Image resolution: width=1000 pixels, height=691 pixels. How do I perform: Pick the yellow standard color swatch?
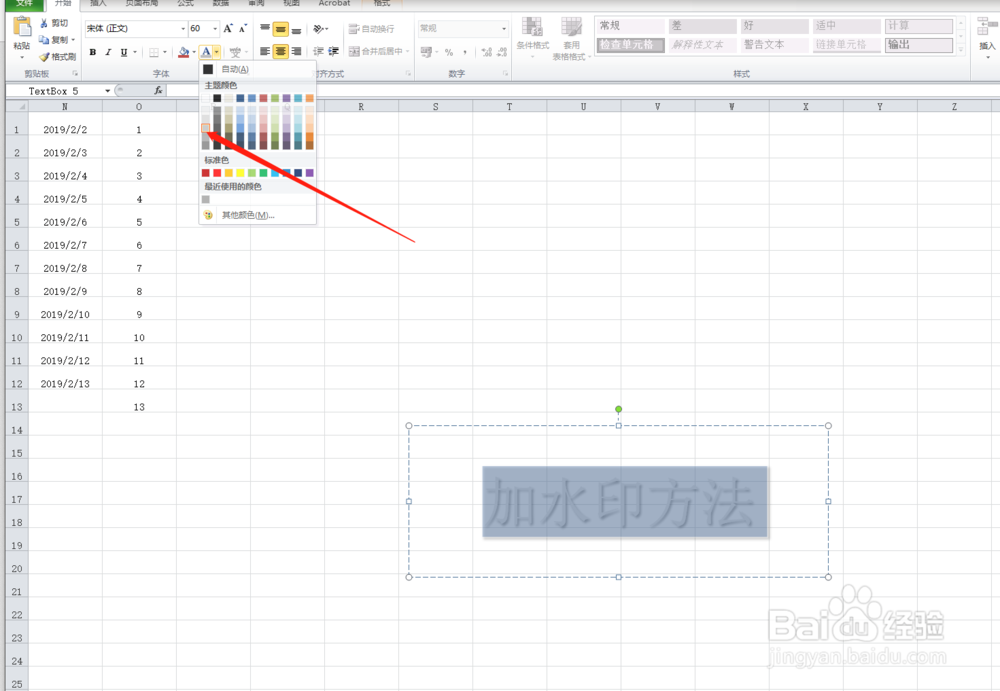point(240,173)
